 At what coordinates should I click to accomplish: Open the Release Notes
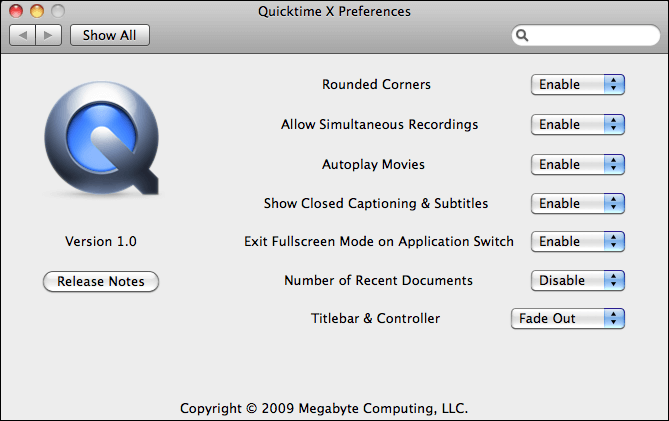tap(101, 282)
